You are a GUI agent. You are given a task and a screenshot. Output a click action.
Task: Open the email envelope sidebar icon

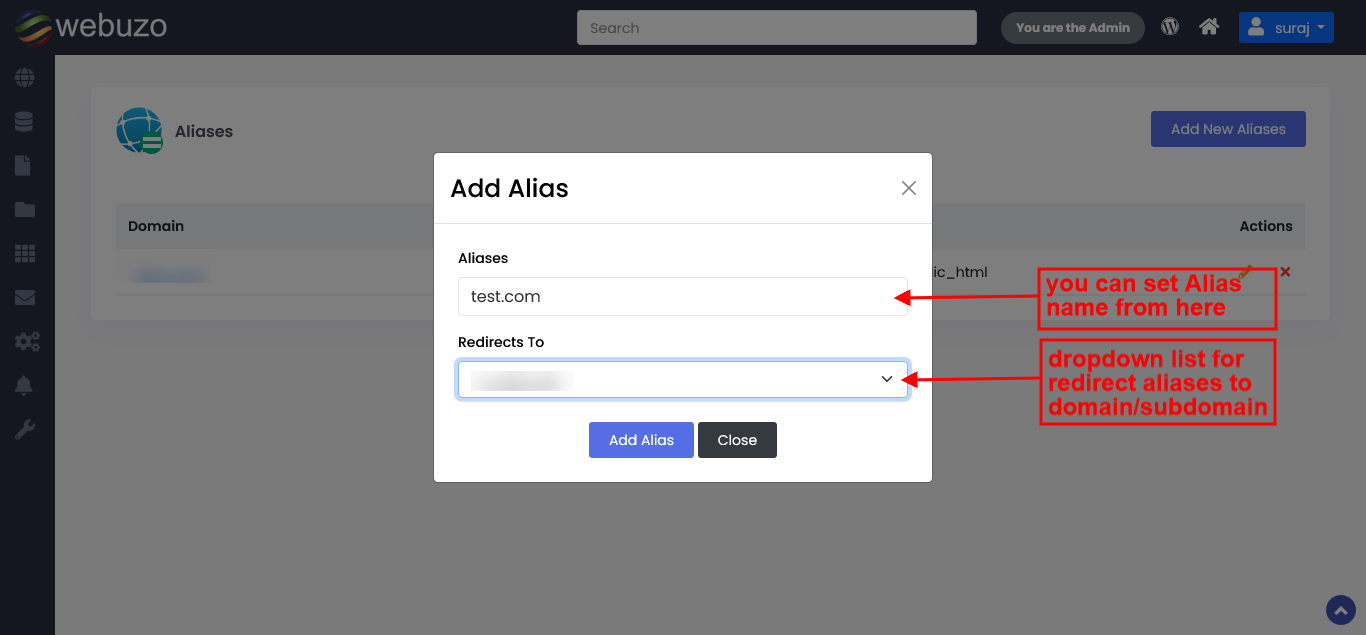(24, 297)
